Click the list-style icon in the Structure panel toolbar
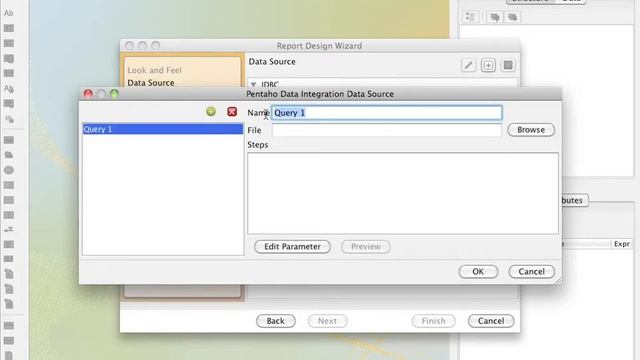This screenshot has height=360, width=640. point(471,17)
